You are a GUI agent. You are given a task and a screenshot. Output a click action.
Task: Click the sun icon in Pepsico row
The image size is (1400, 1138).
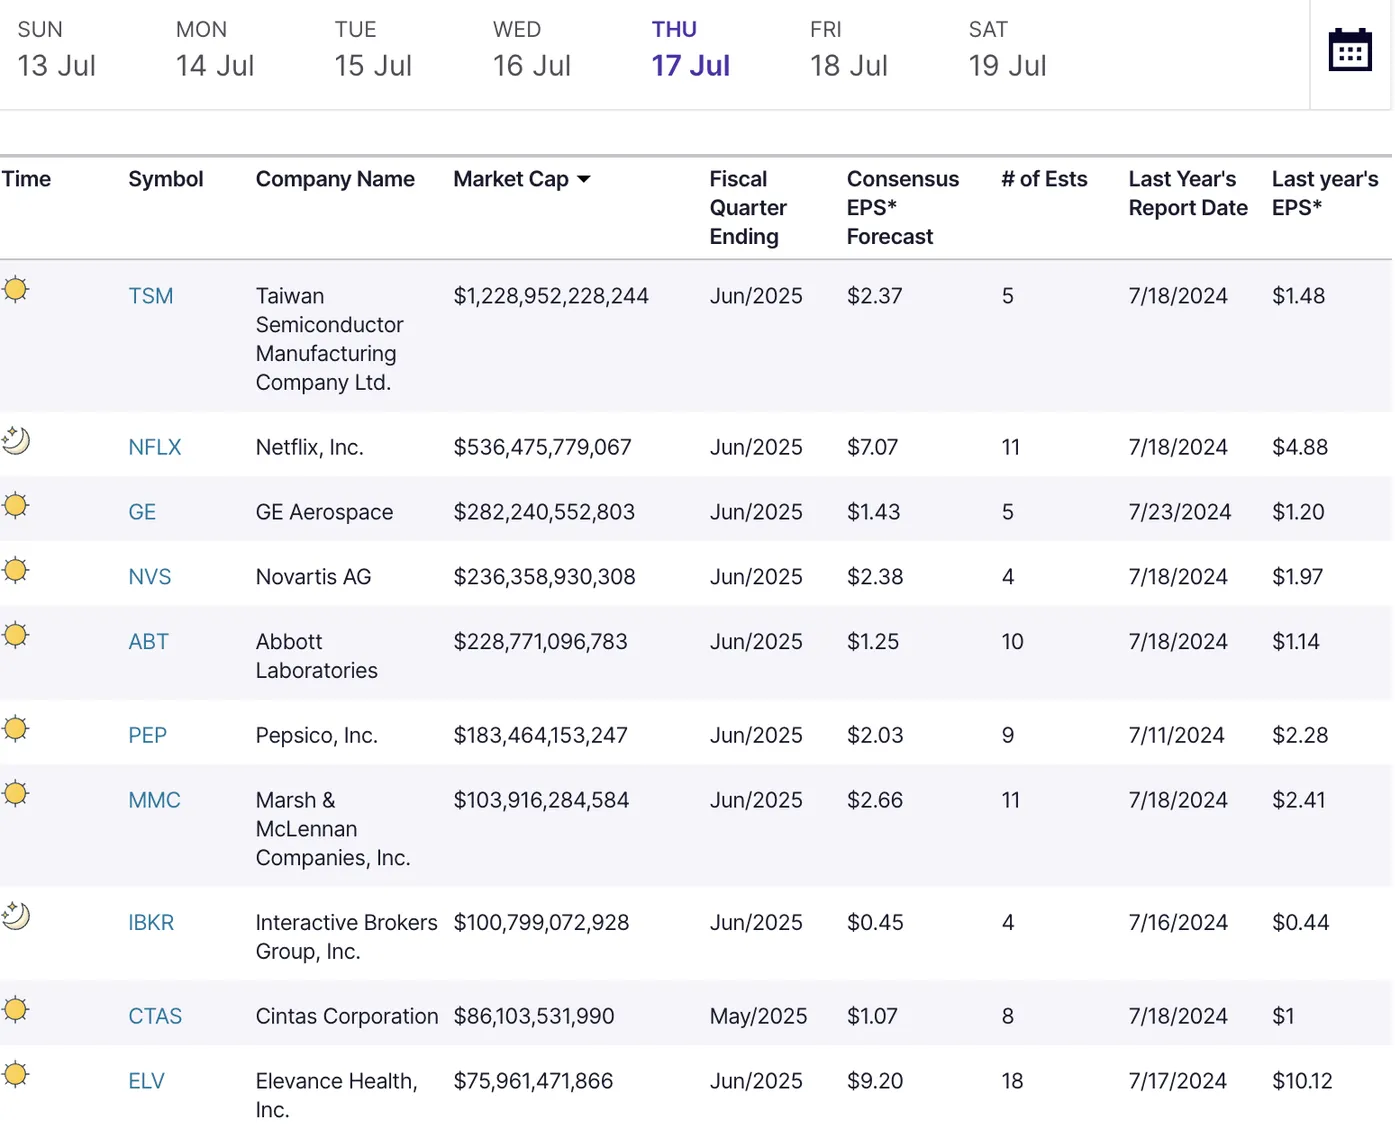tap(16, 729)
